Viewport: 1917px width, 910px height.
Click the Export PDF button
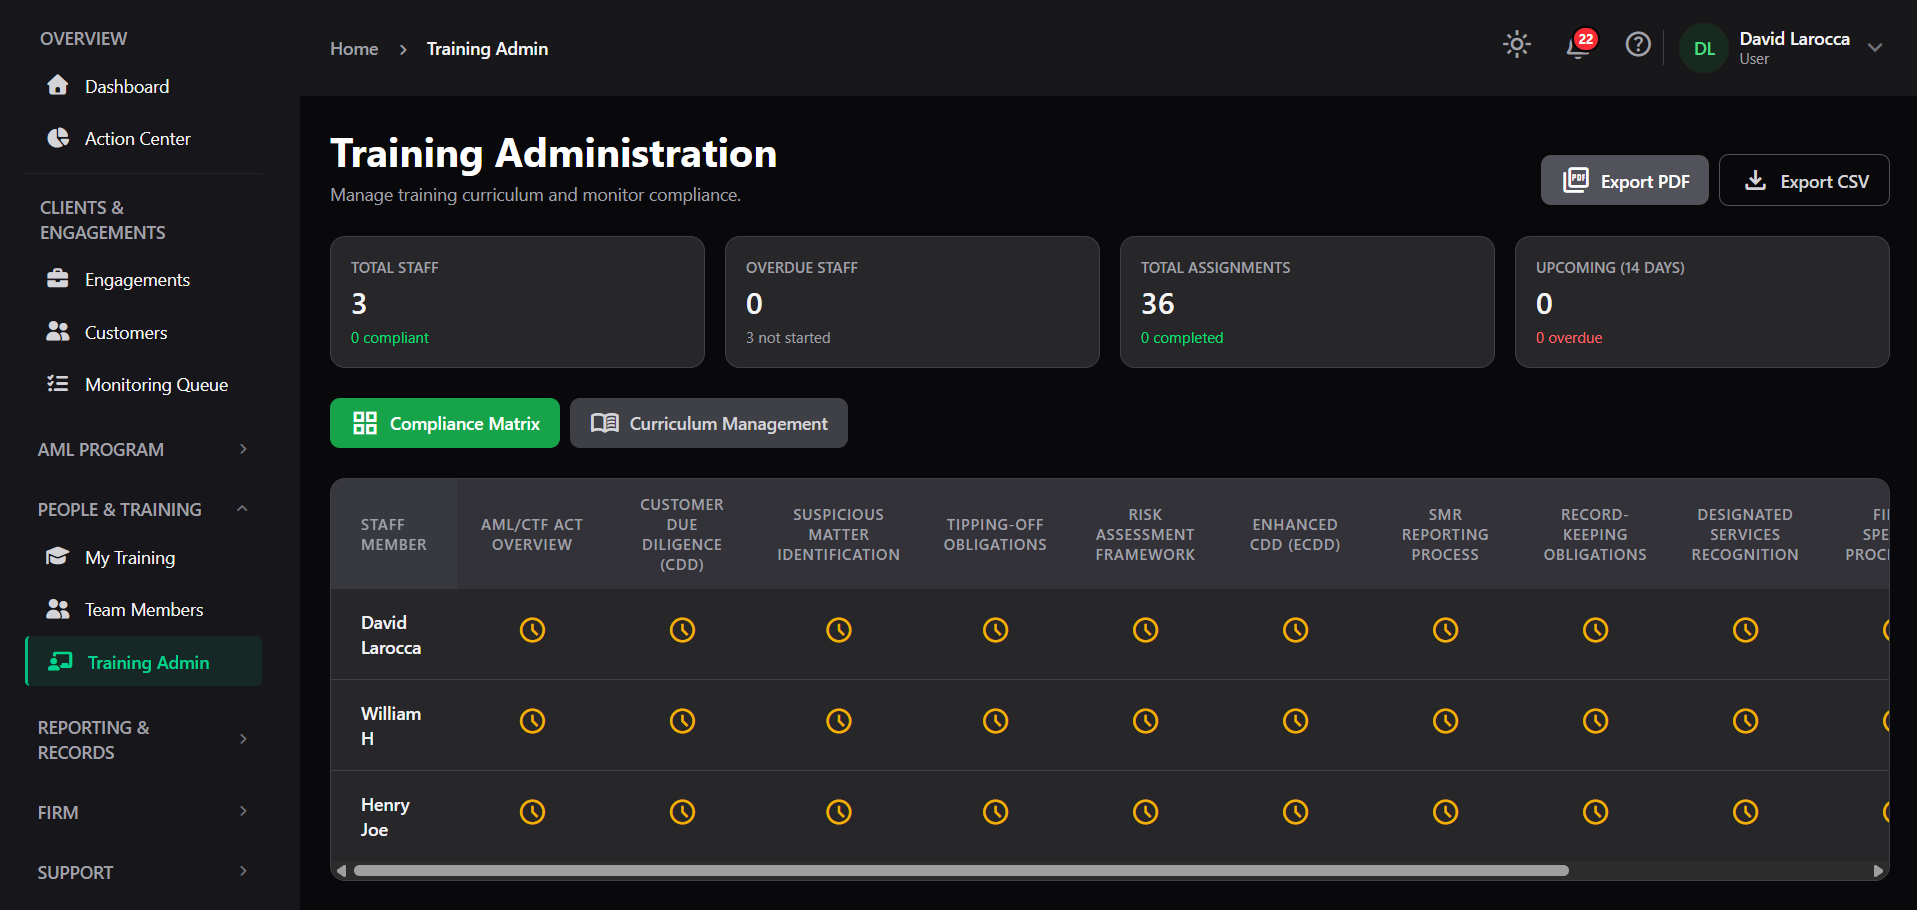click(x=1624, y=180)
